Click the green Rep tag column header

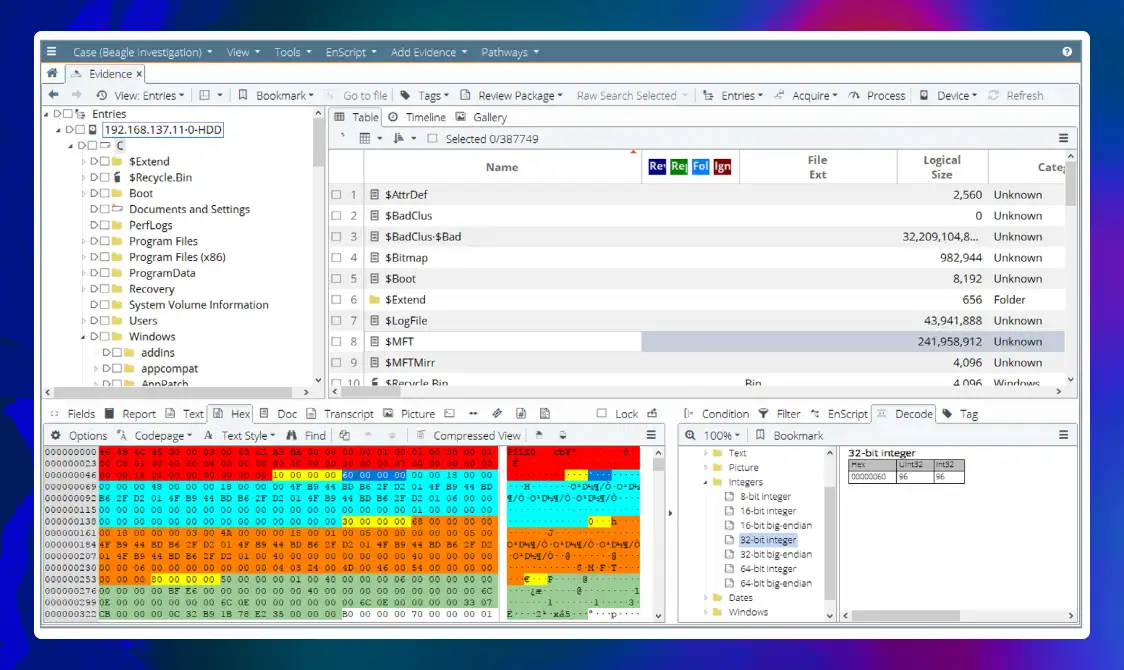(679, 166)
